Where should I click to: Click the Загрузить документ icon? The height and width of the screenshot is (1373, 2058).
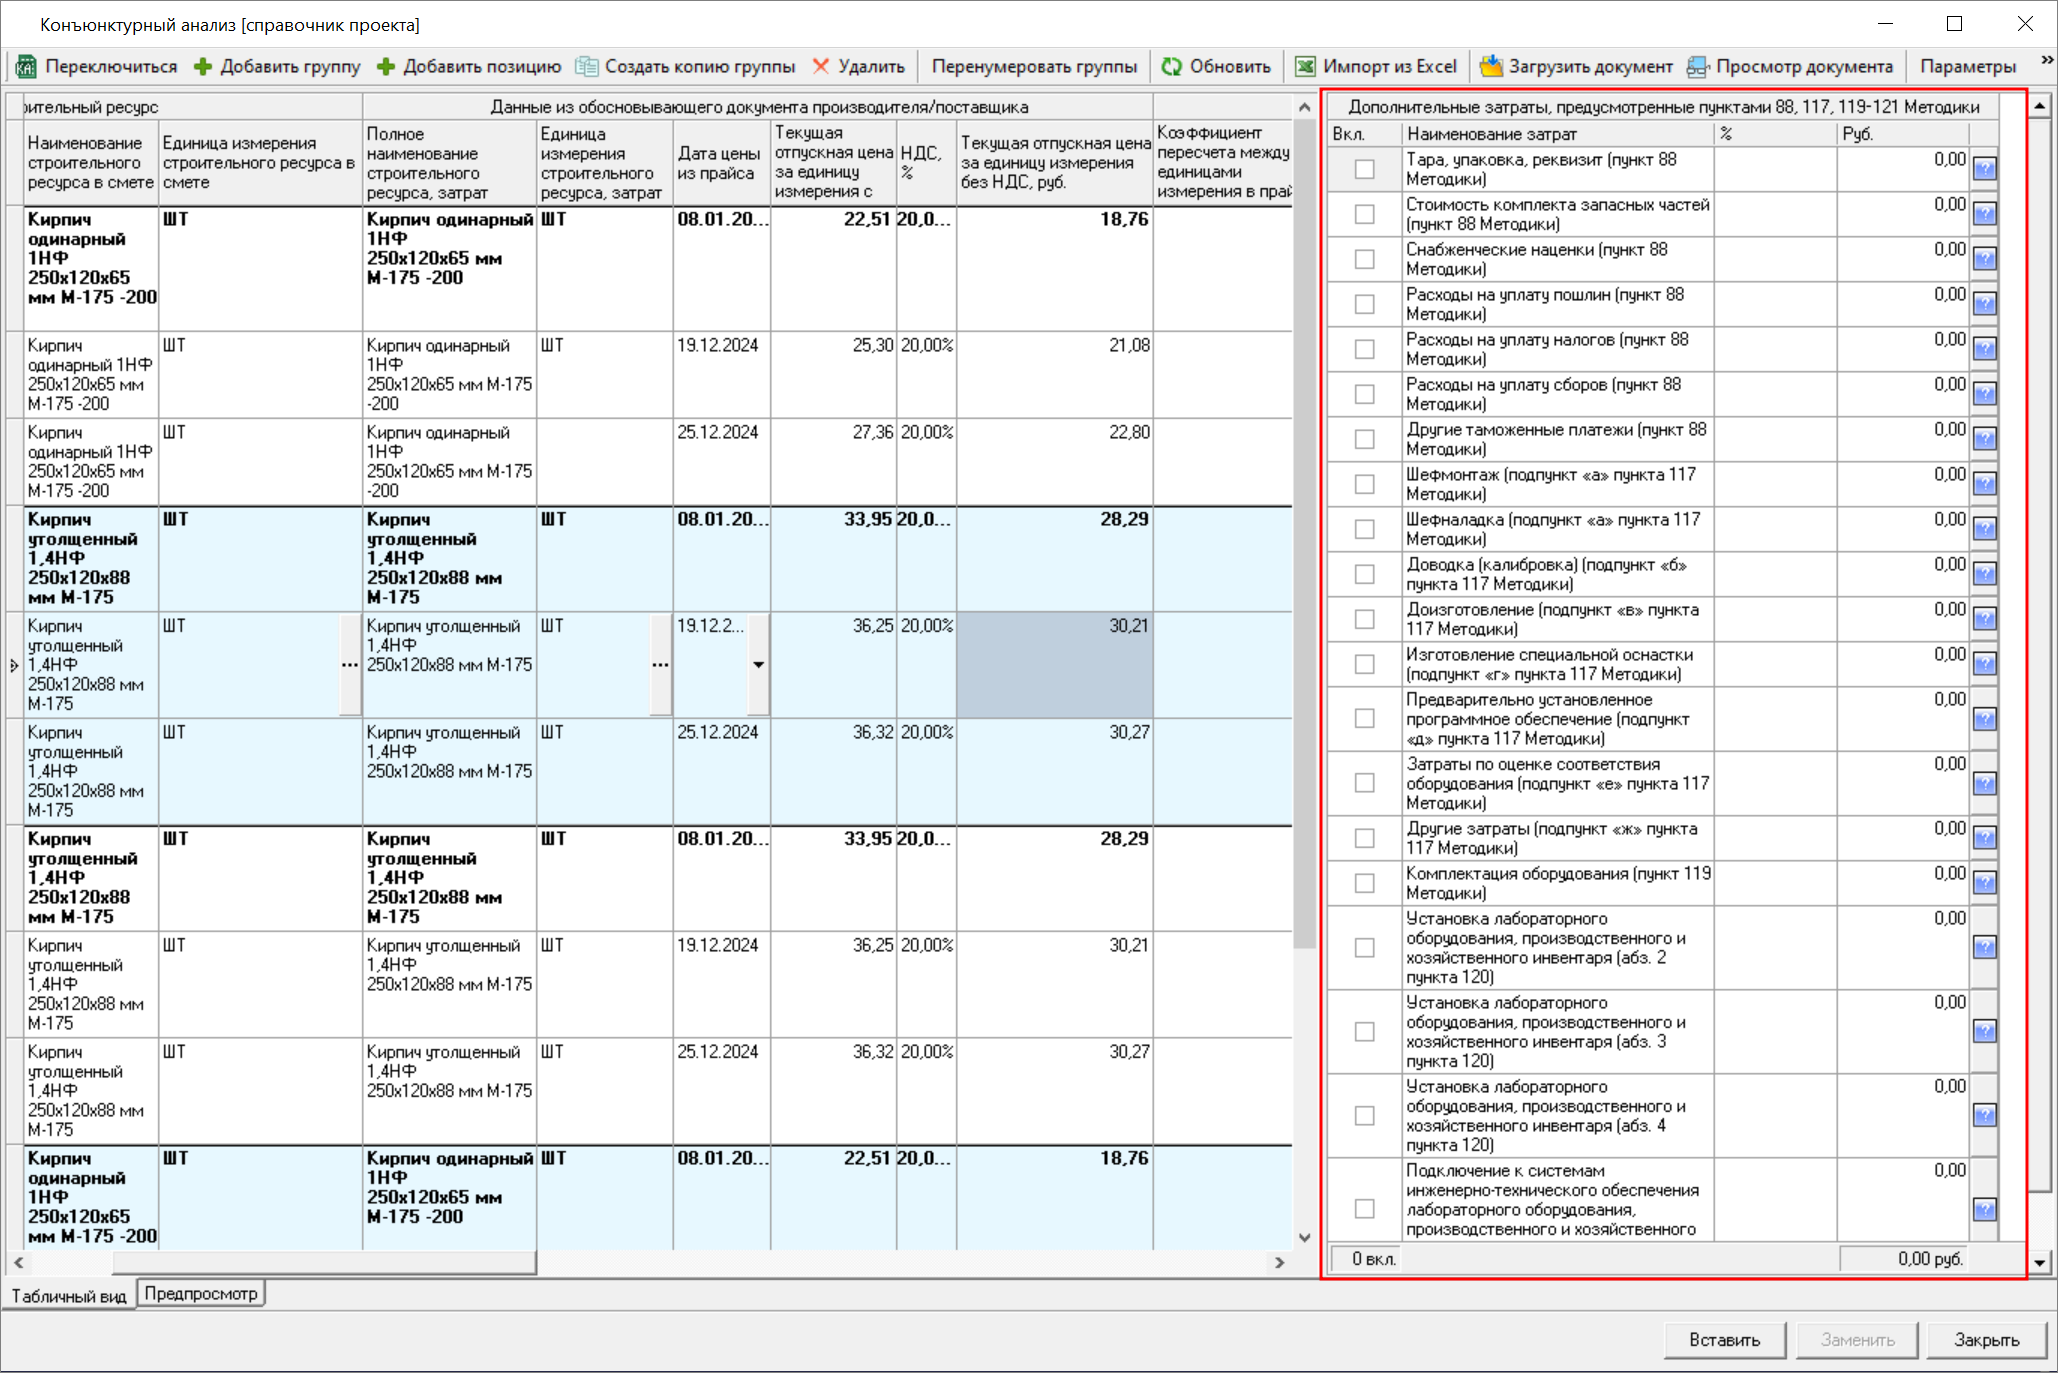(x=1491, y=66)
